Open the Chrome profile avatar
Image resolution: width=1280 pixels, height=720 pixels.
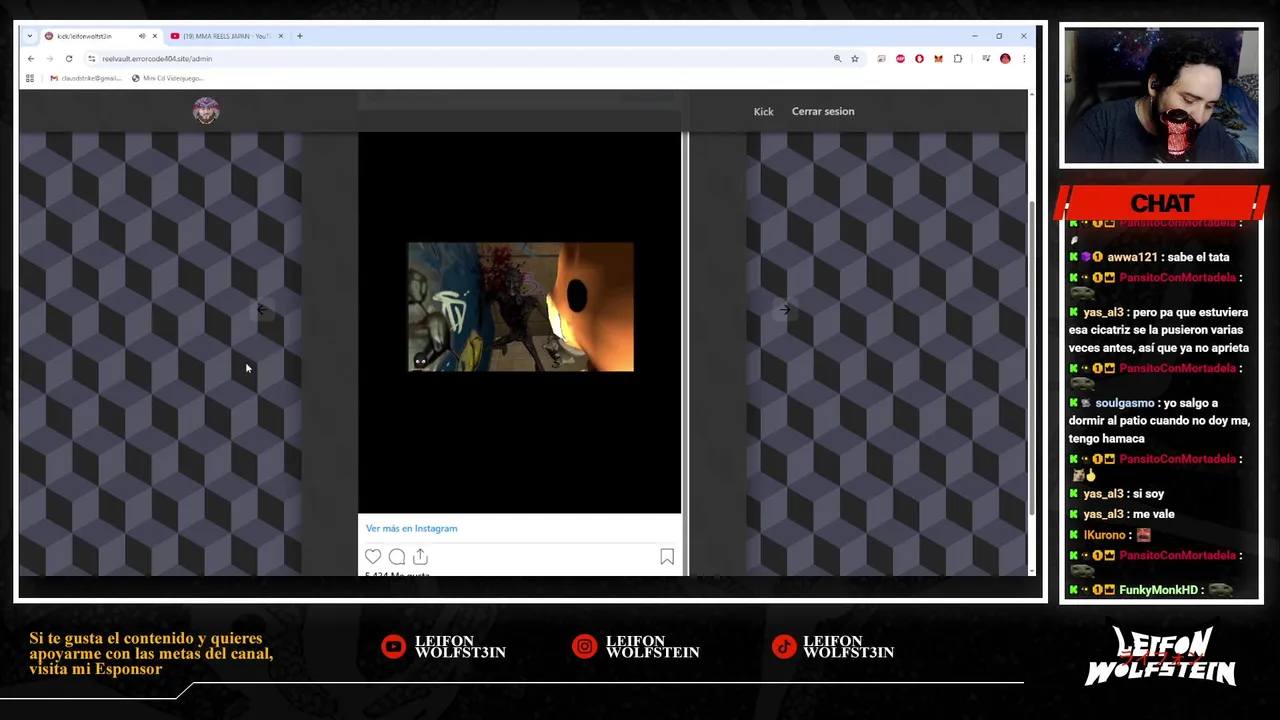(1005, 59)
